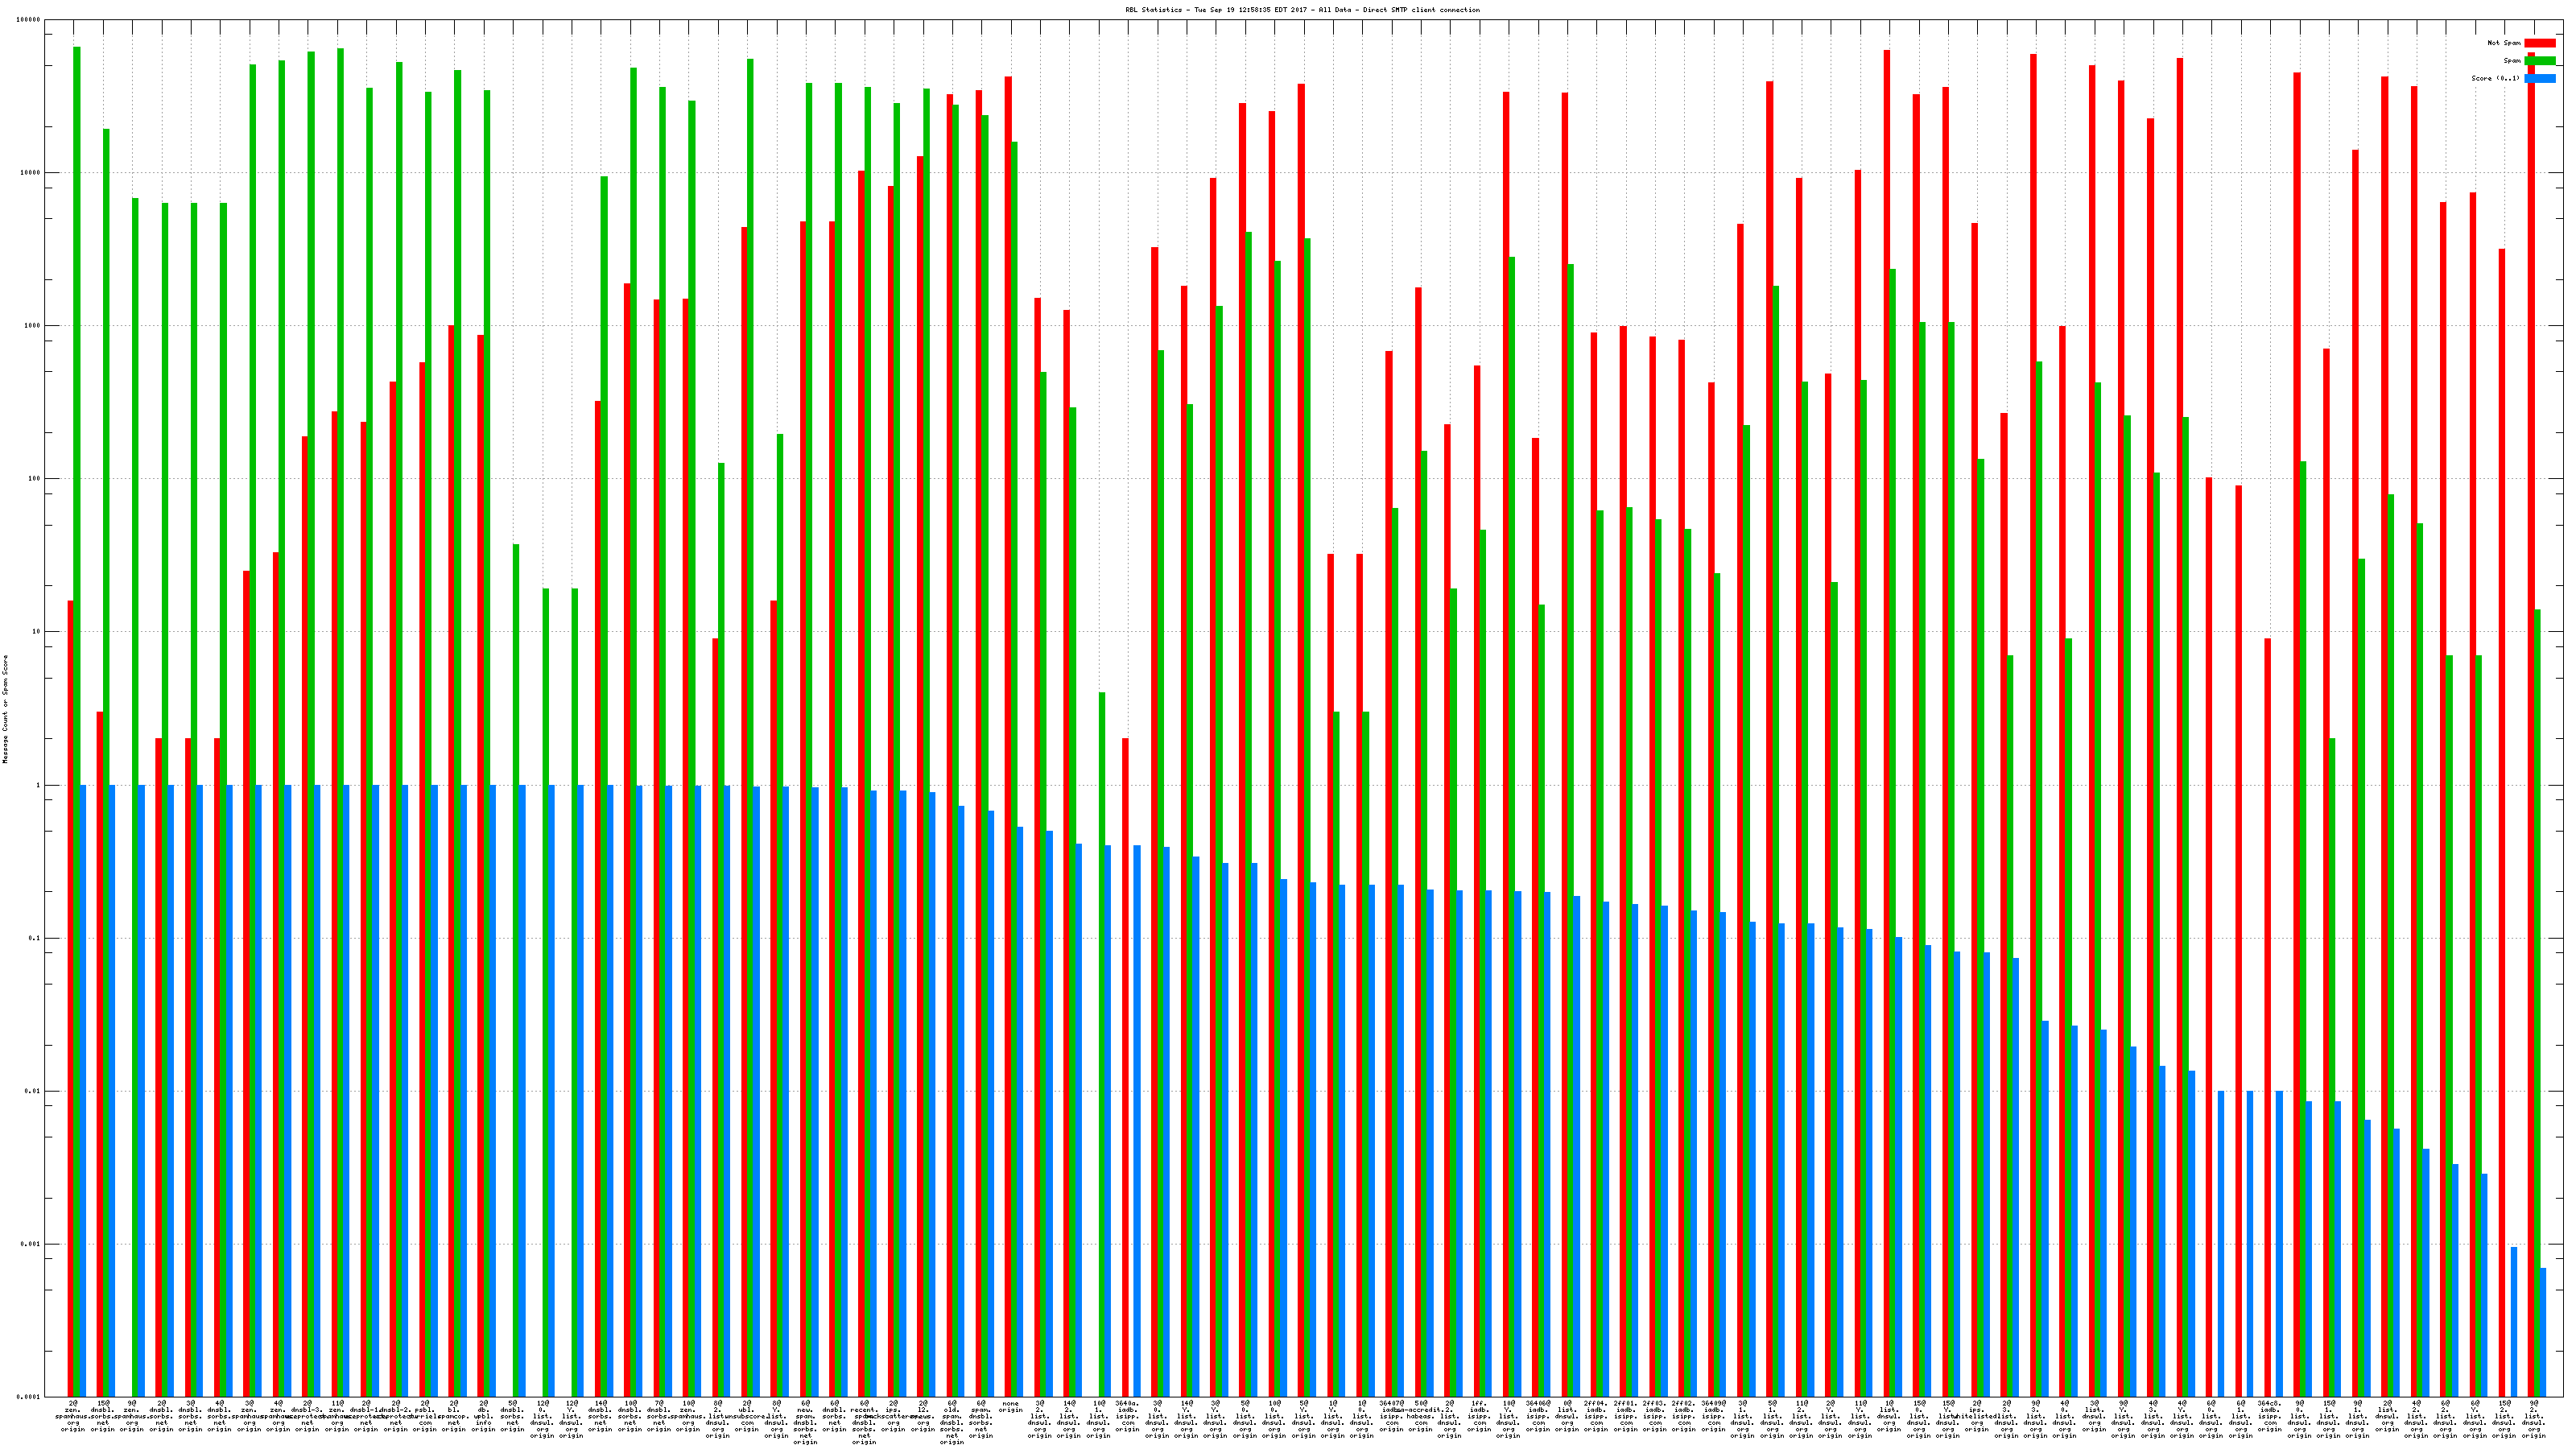Click the 0.0001 y-axis tick label
This screenshot has width=2576, height=1449.
[x=29, y=1397]
